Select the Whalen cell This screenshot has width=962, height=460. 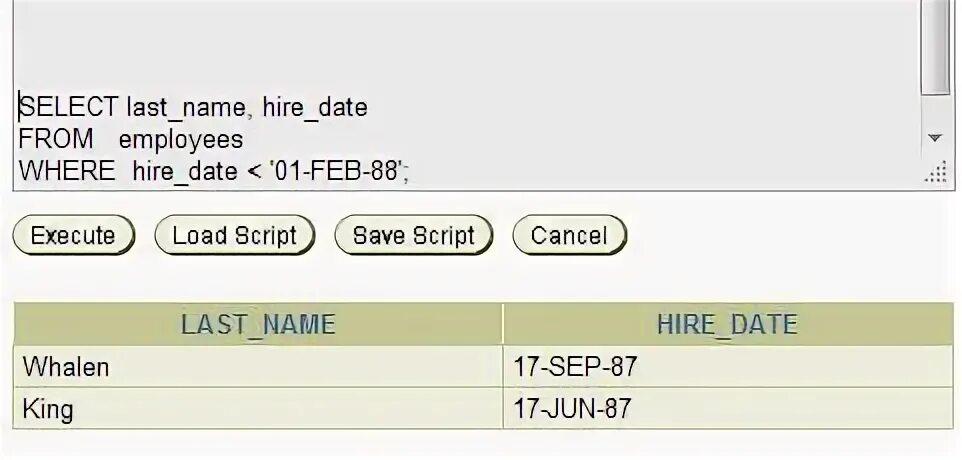click(x=258, y=367)
